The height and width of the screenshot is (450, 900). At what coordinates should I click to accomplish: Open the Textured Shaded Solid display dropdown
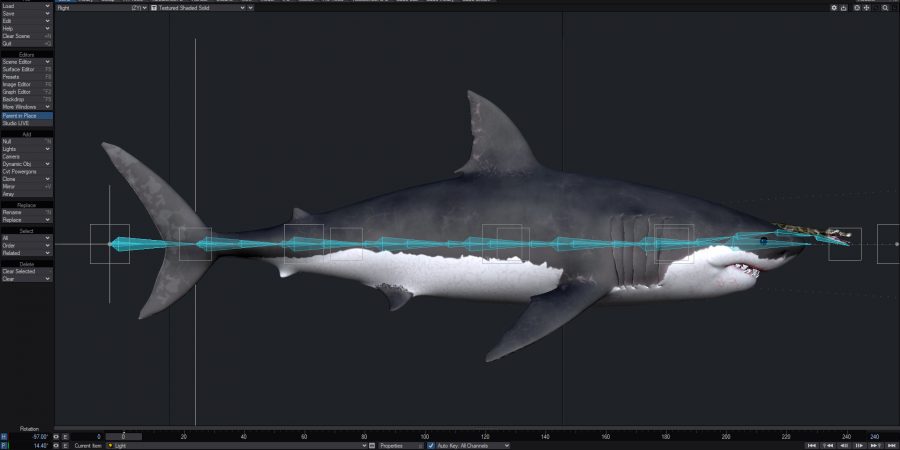199,7
